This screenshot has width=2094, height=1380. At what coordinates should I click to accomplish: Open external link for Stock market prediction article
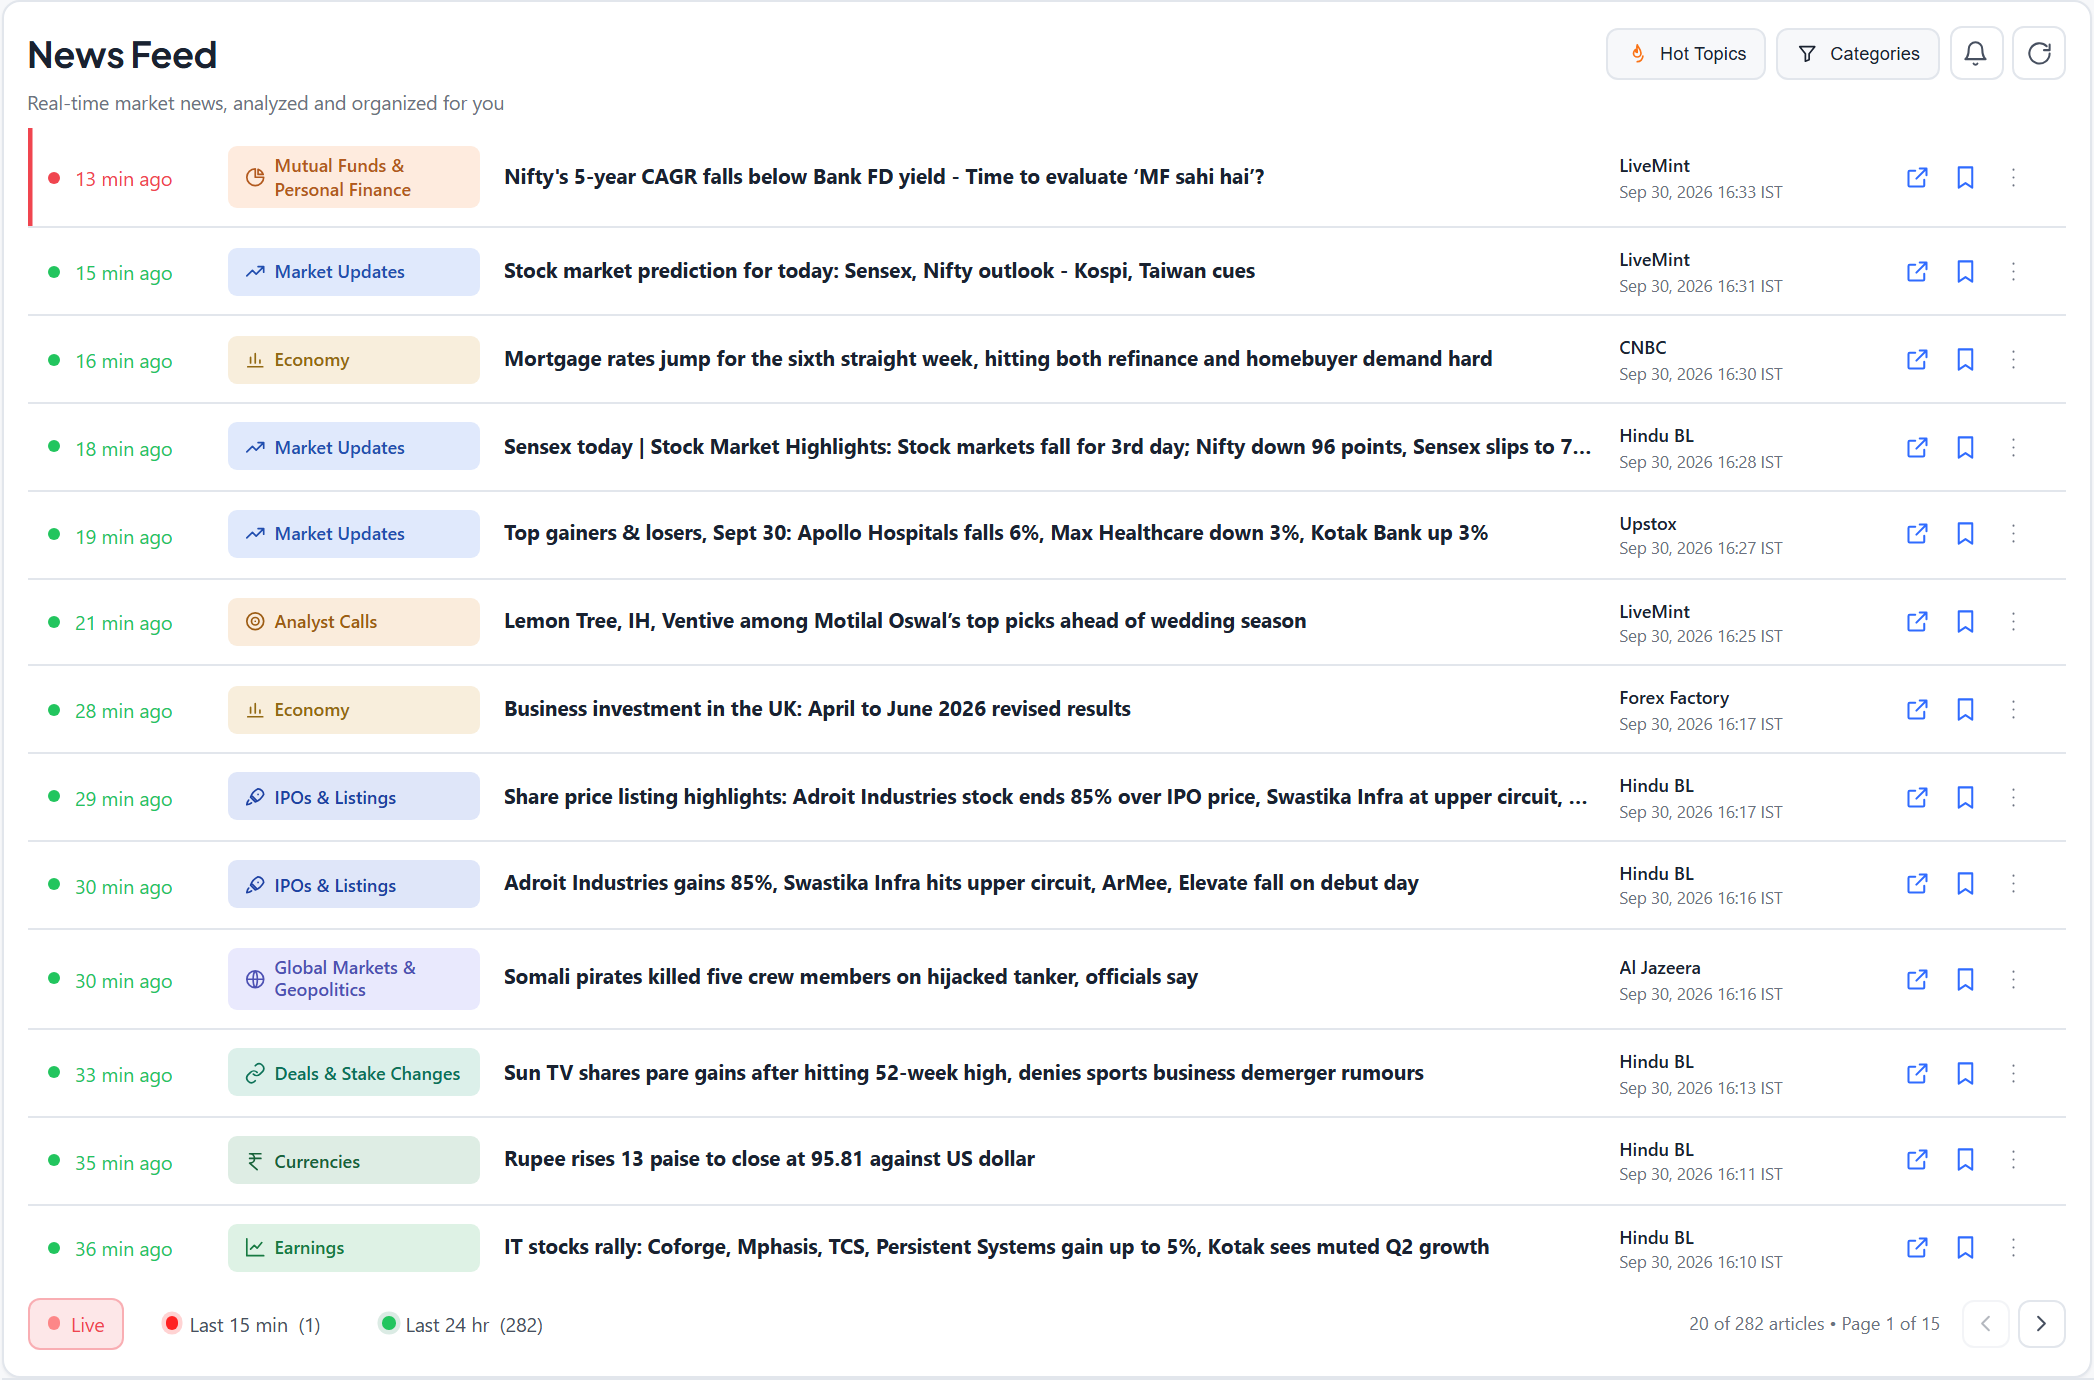(1917, 272)
